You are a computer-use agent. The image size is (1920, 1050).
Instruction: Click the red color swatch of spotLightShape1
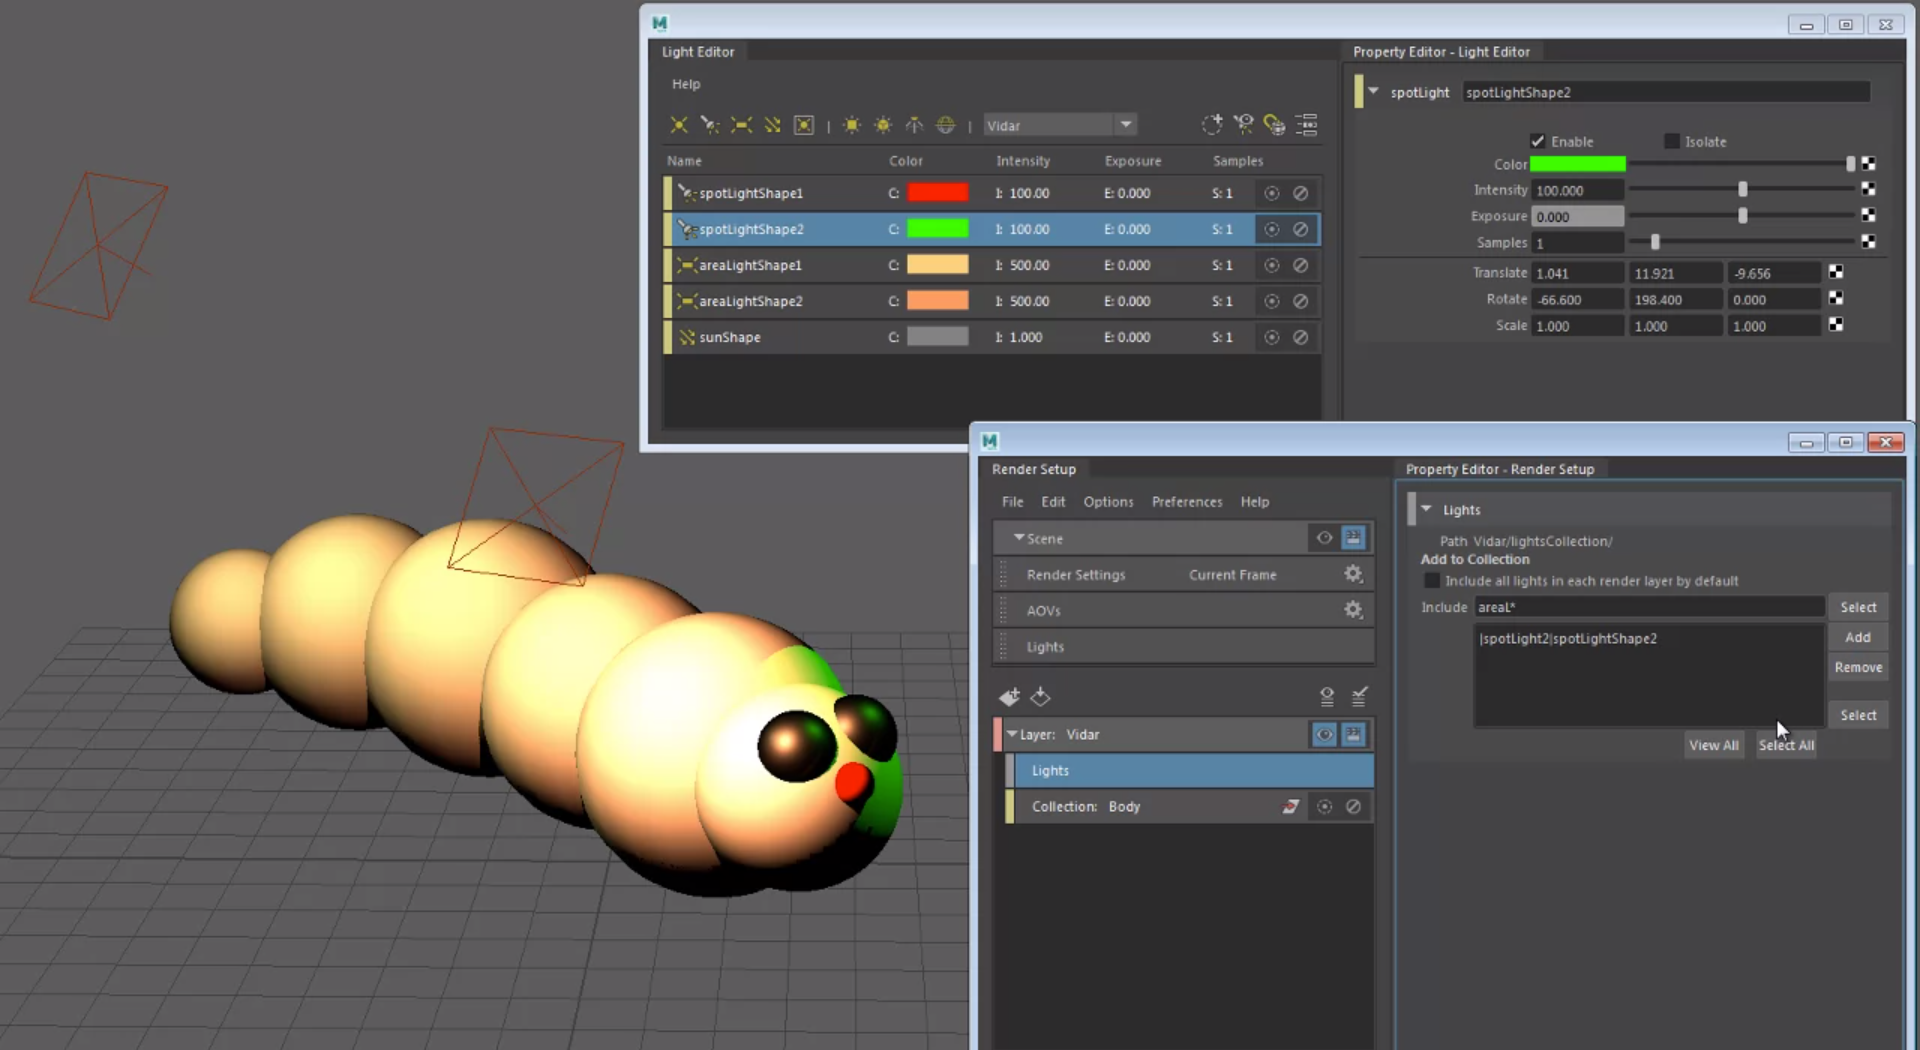(x=937, y=193)
